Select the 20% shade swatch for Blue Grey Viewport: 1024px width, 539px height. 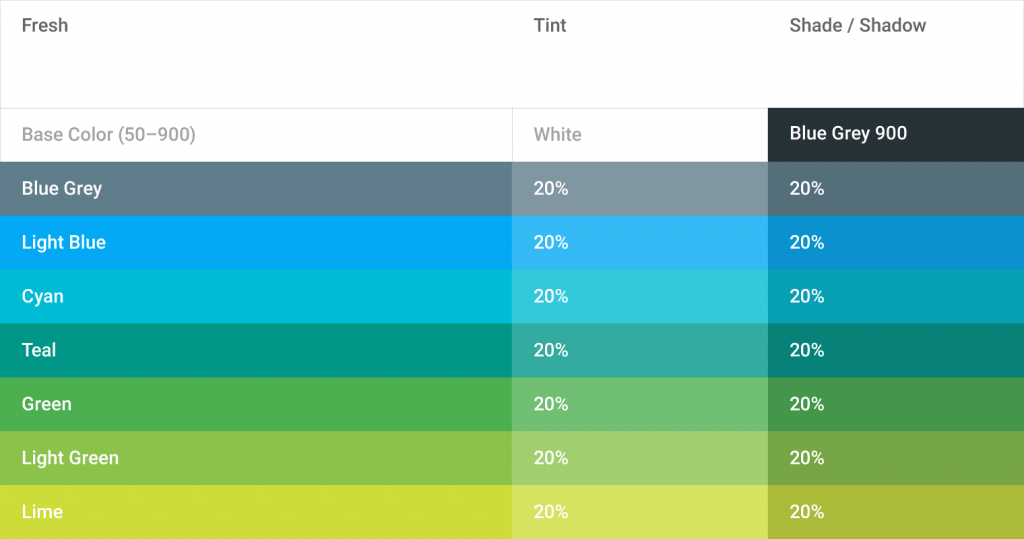tap(895, 188)
